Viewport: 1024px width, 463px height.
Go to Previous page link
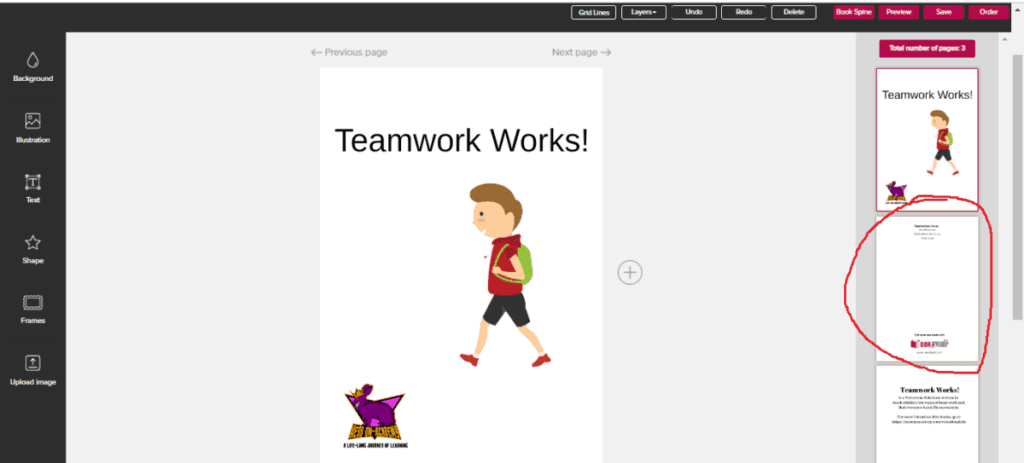[349, 52]
